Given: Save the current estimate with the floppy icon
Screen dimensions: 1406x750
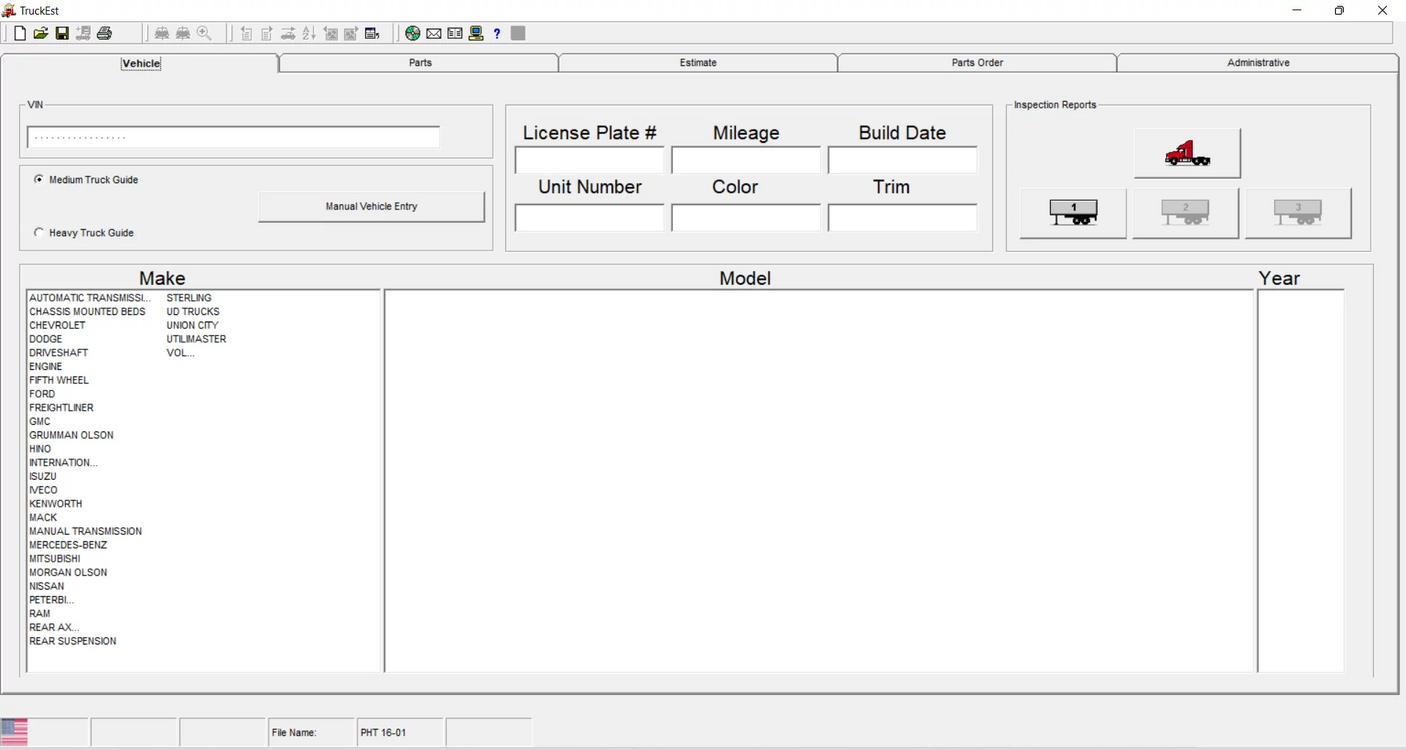Looking at the screenshot, I should 62,33.
